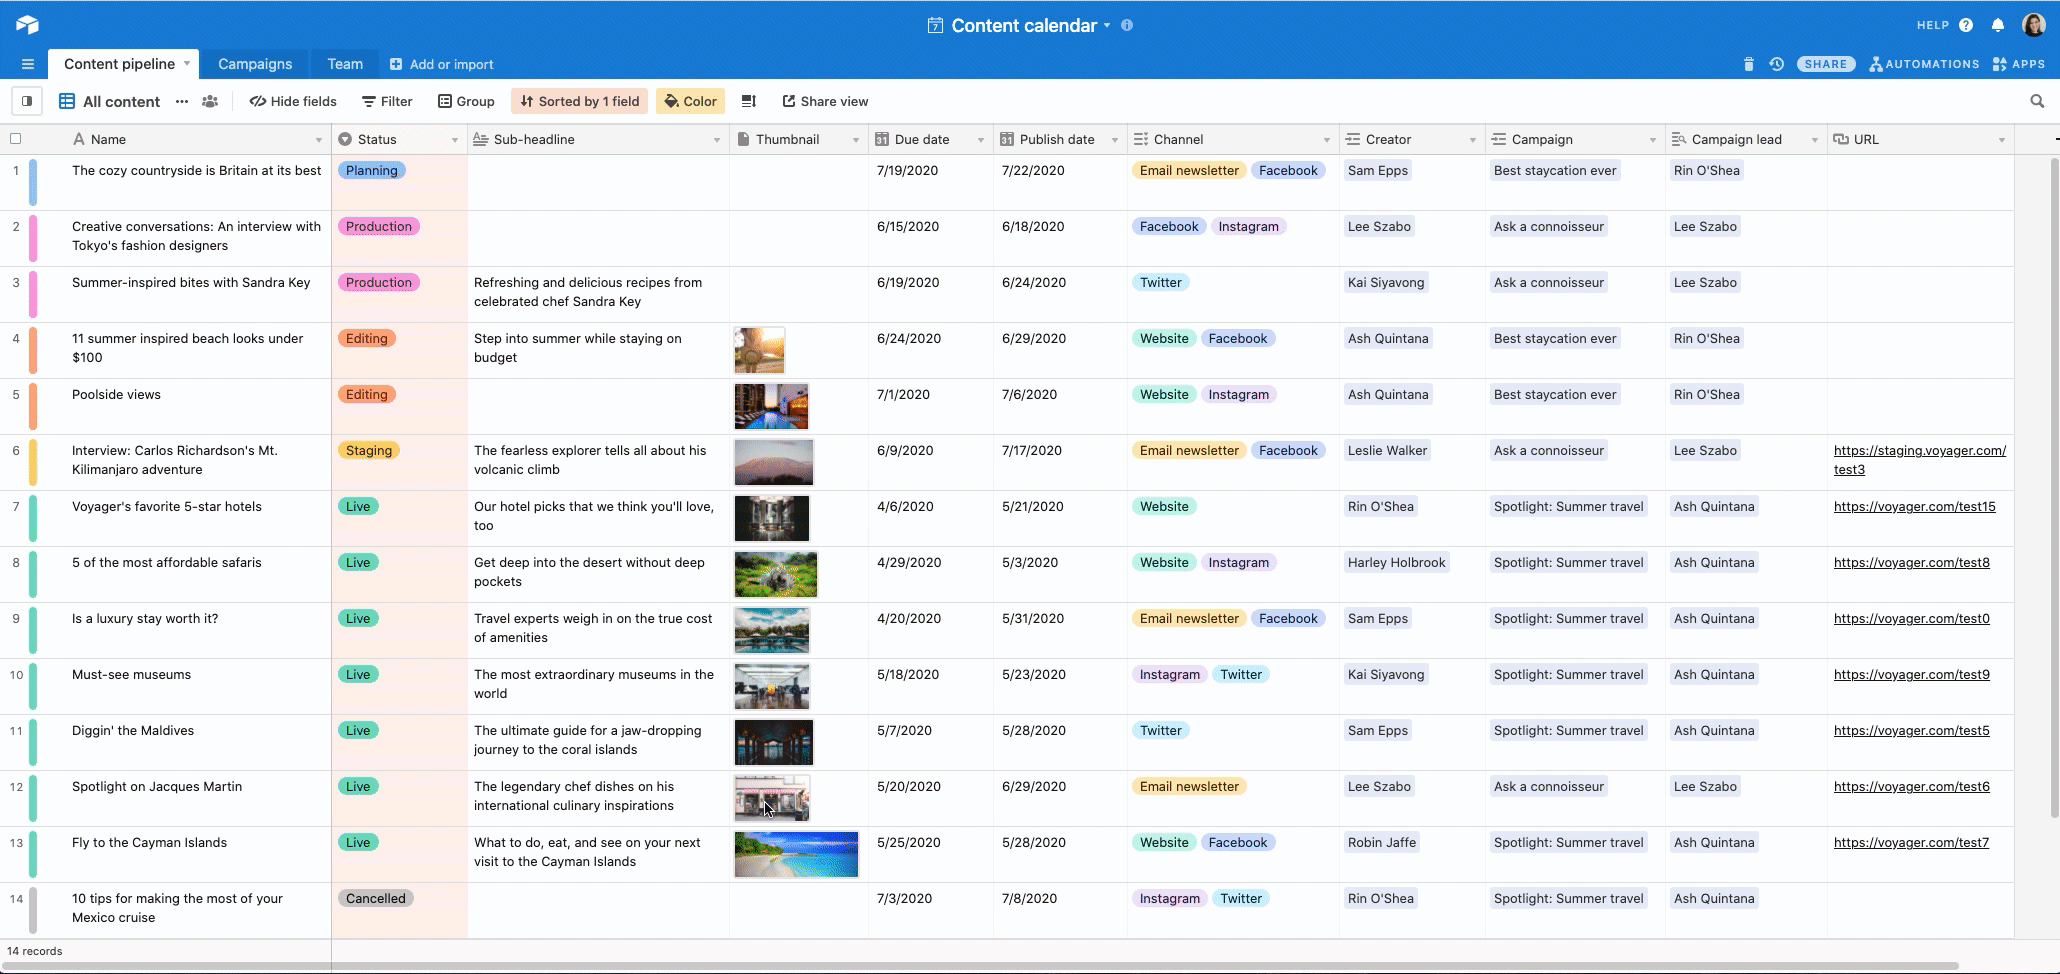Open the voyager.com/test8 link

(x=1911, y=563)
